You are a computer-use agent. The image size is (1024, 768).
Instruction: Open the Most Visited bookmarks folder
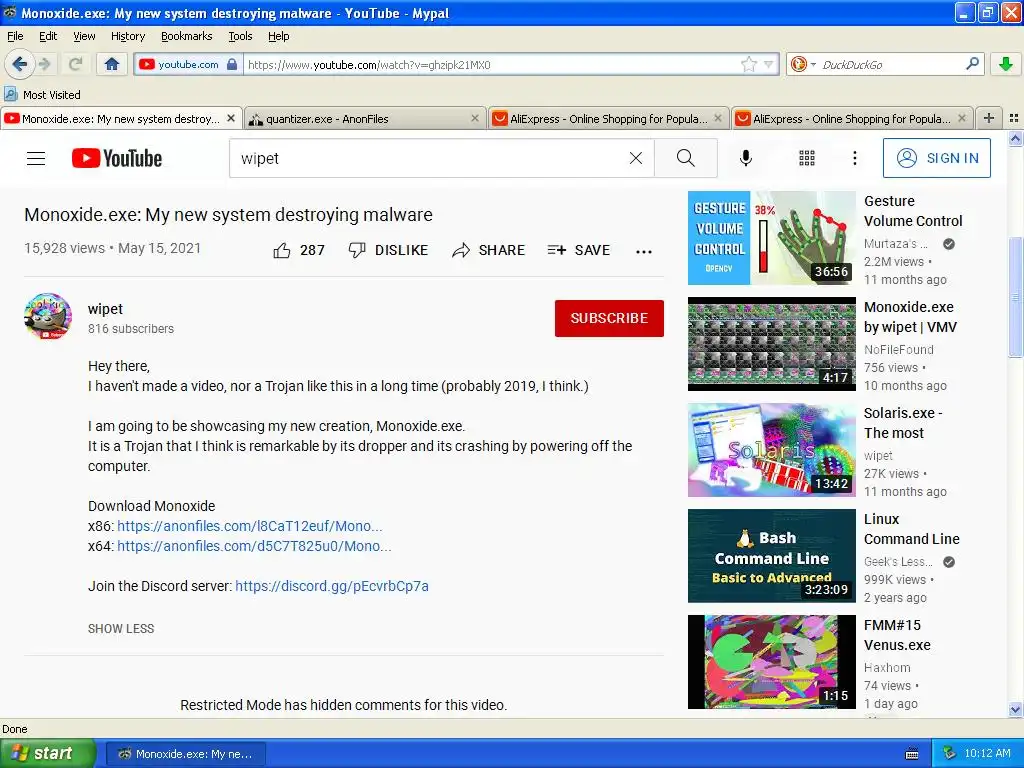click(42, 95)
